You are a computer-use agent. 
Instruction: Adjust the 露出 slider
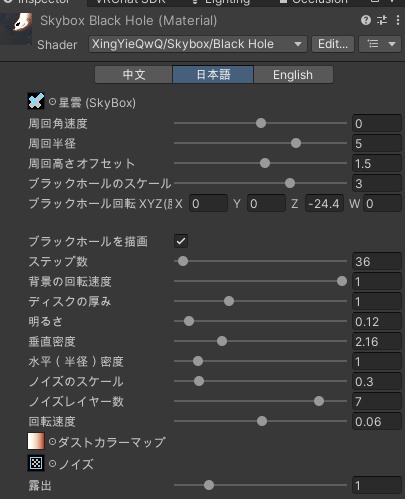[x=260, y=485]
